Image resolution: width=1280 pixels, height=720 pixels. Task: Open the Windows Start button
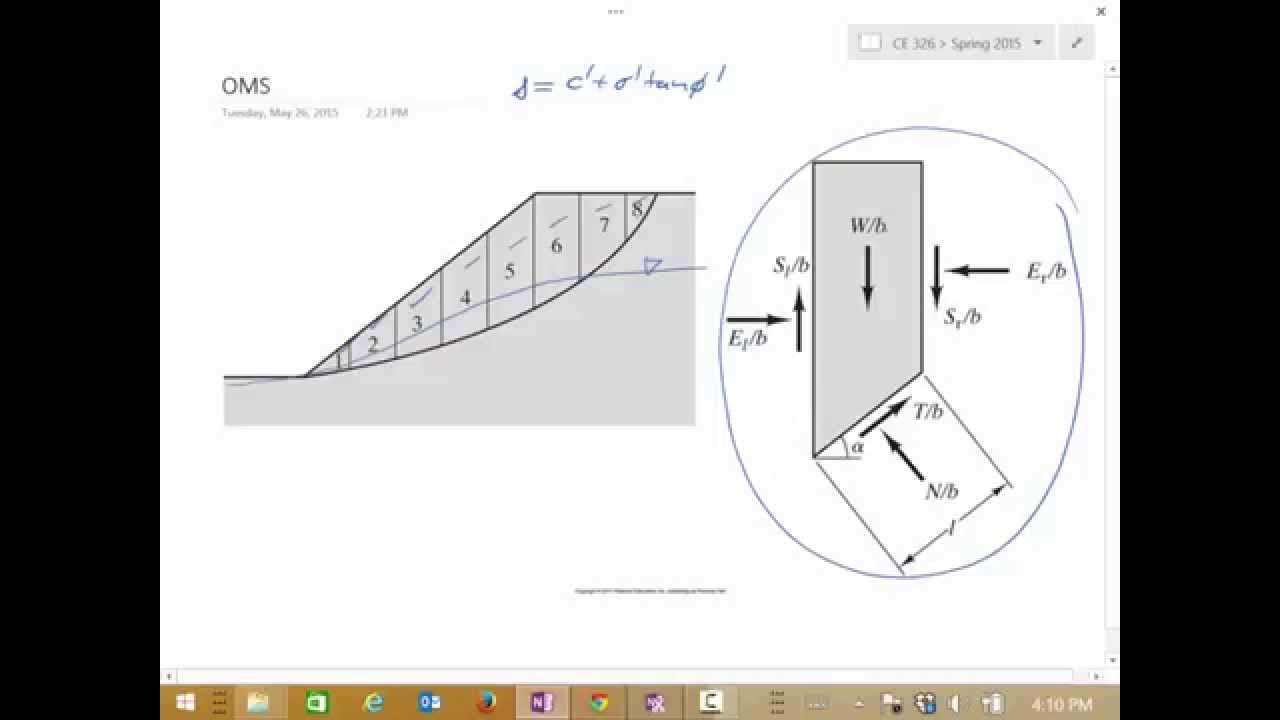coord(186,703)
